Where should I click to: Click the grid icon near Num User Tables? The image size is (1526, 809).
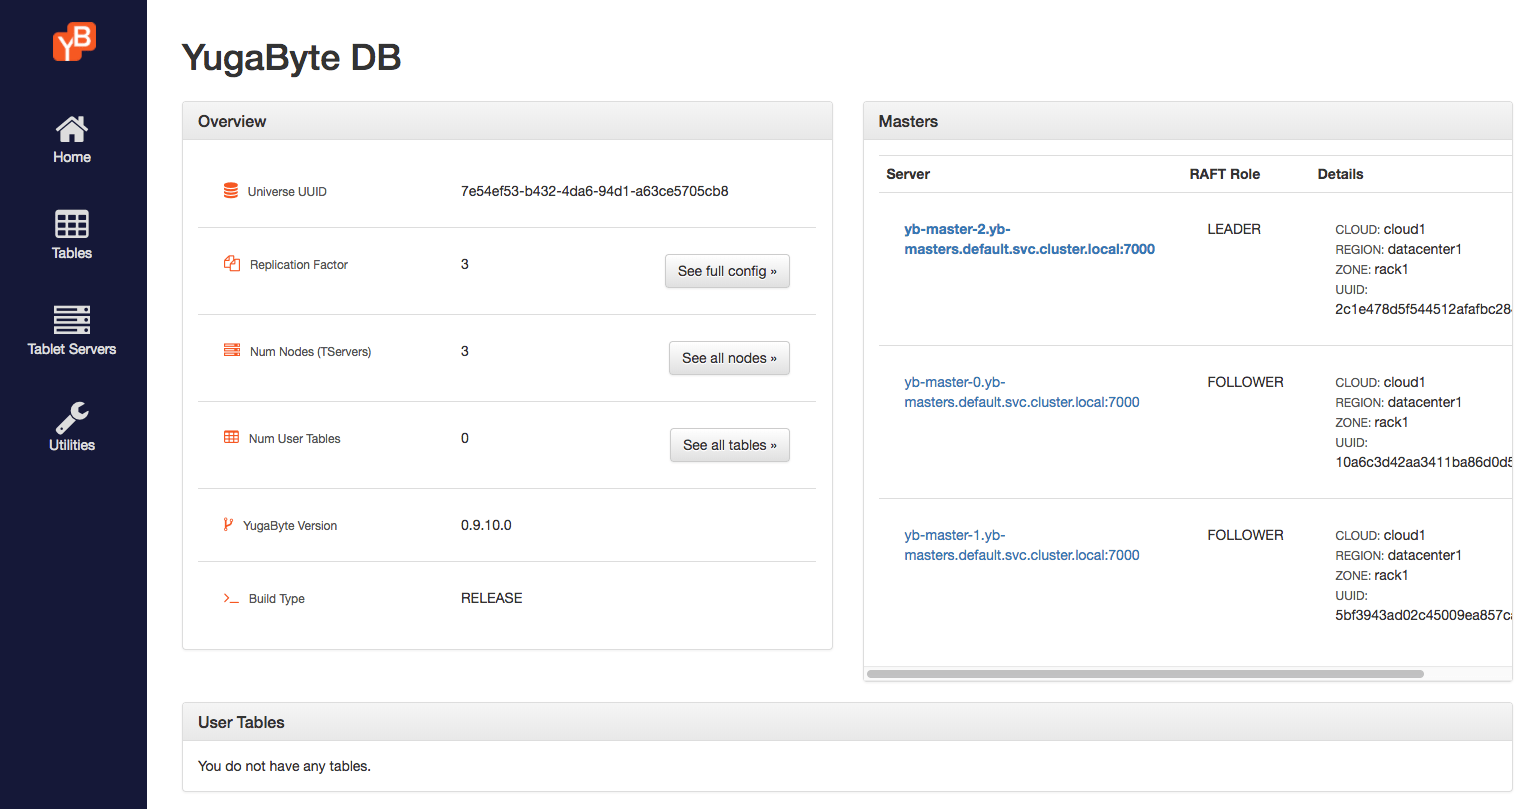pos(231,438)
